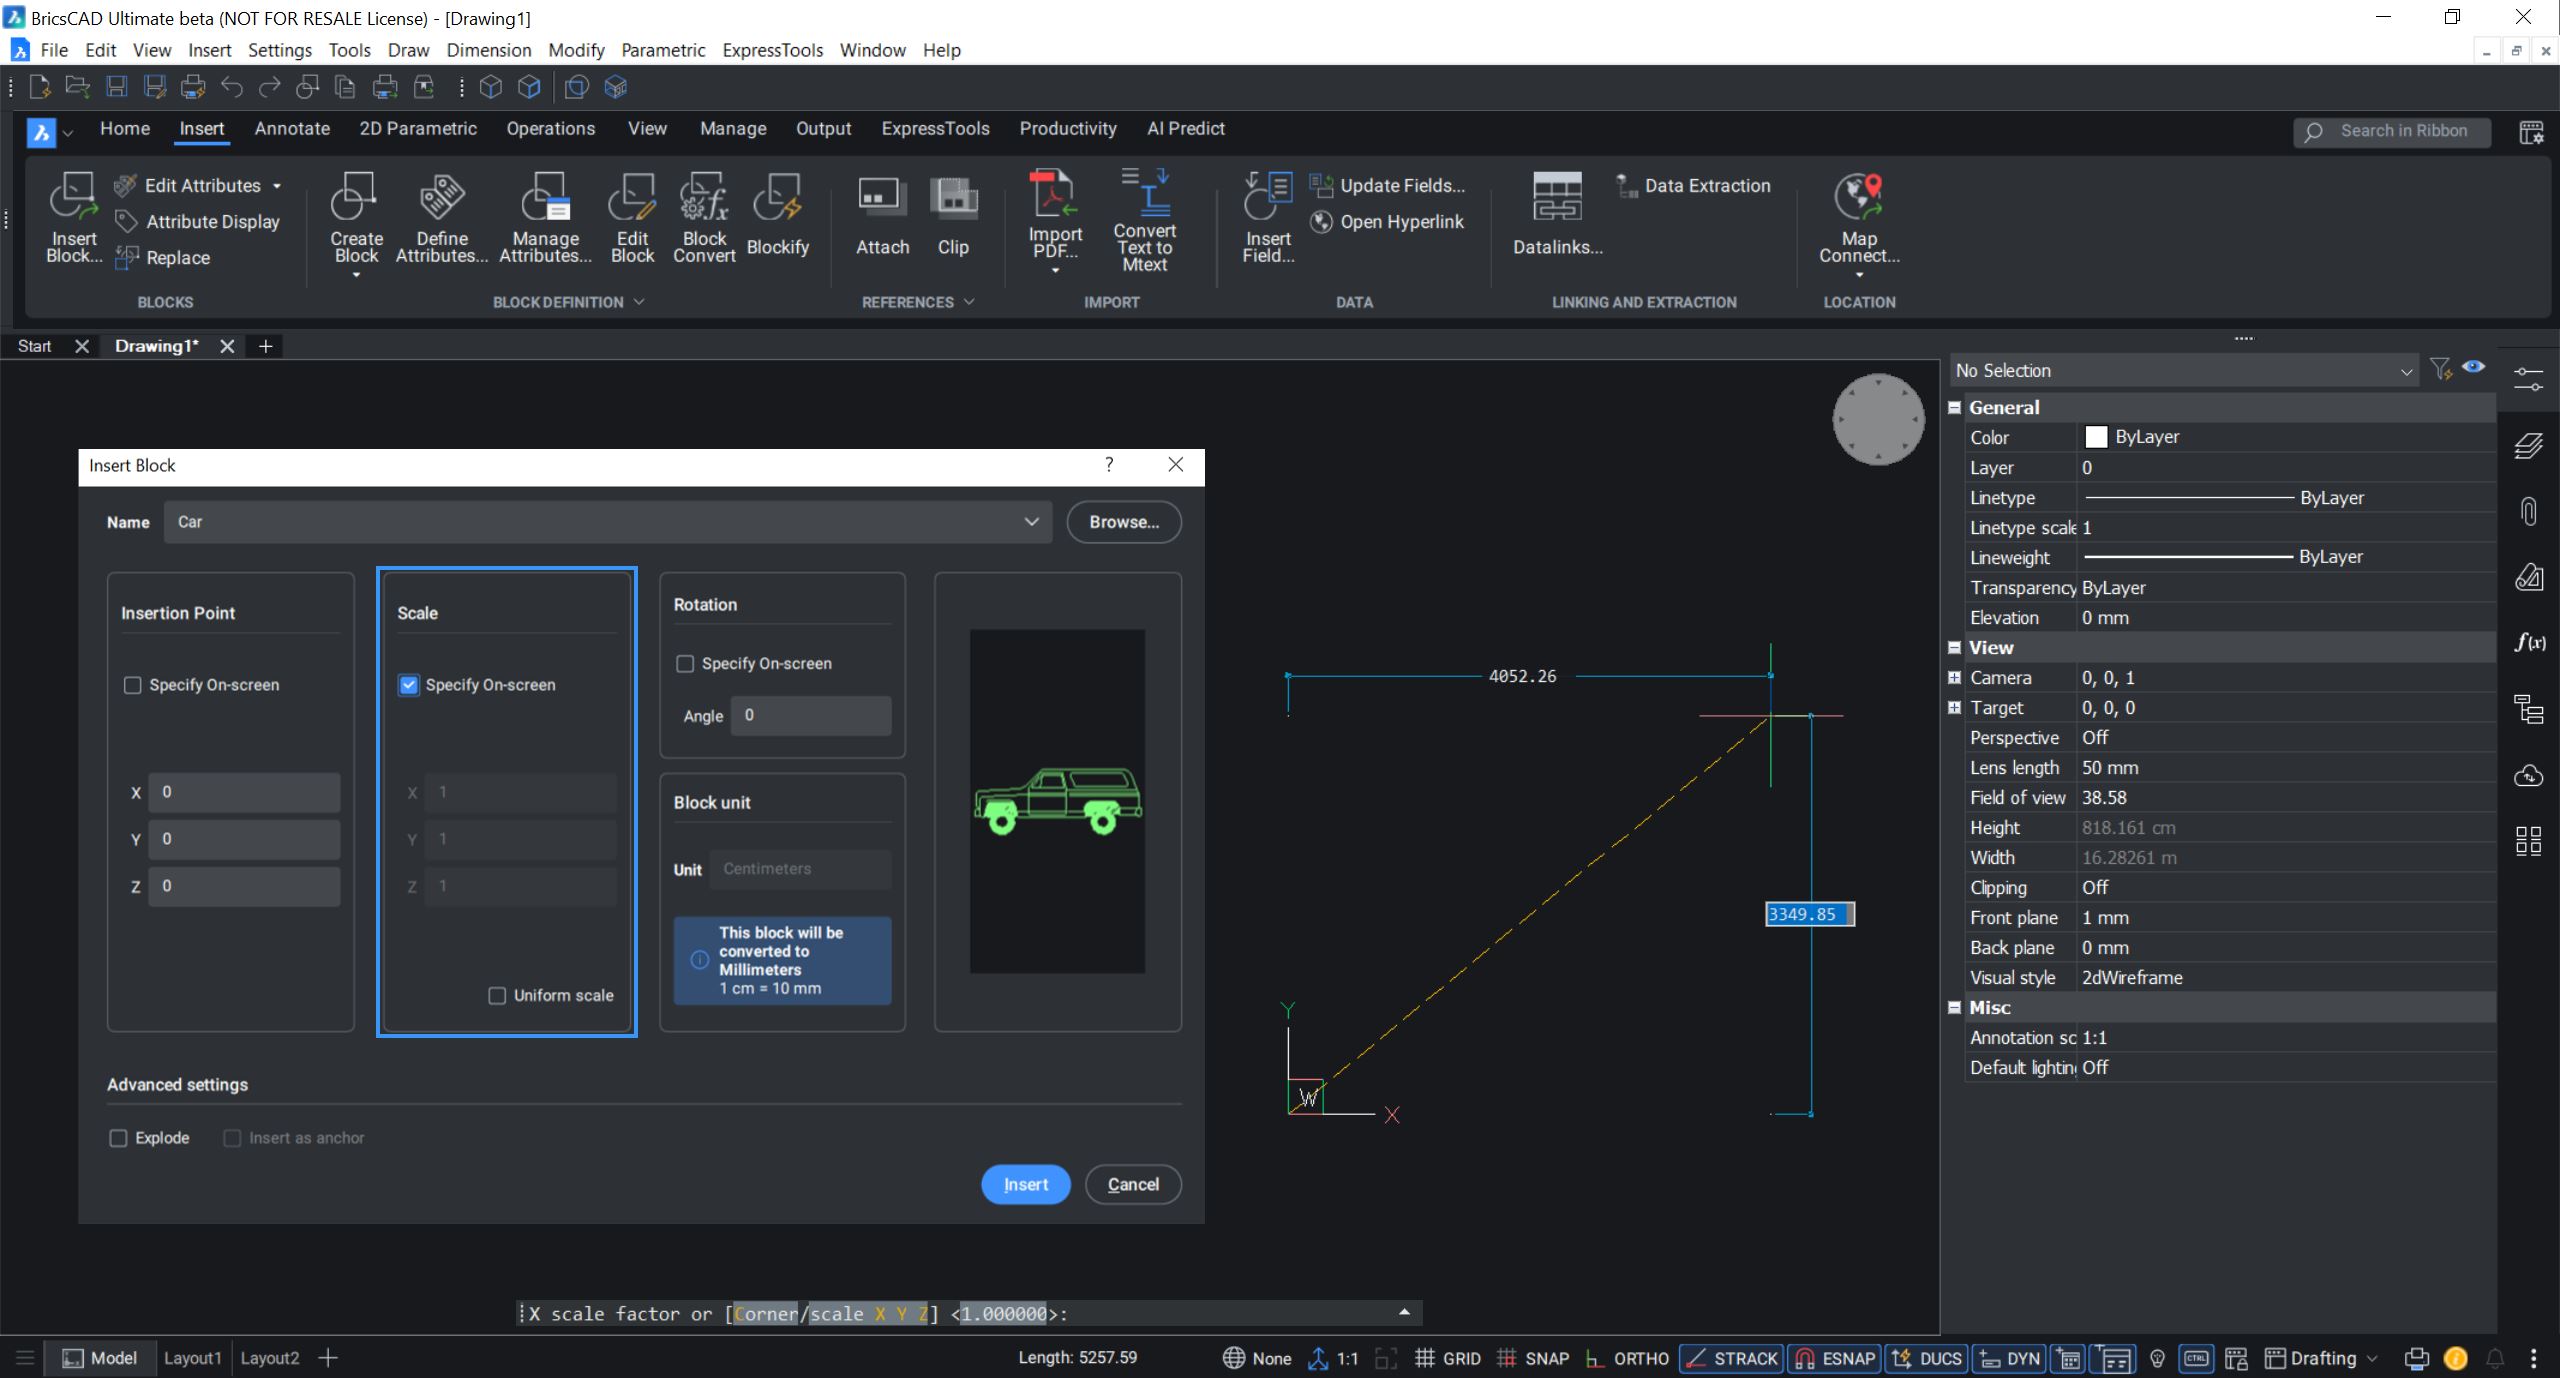Uncheck Scale Specify On-screen checkbox

pos(409,685)
